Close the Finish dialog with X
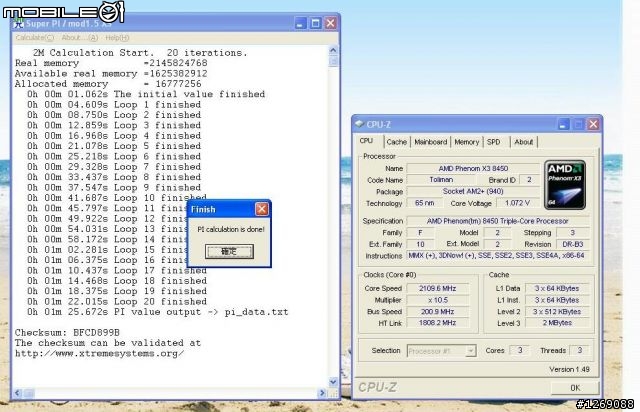 tap(262, 209)
